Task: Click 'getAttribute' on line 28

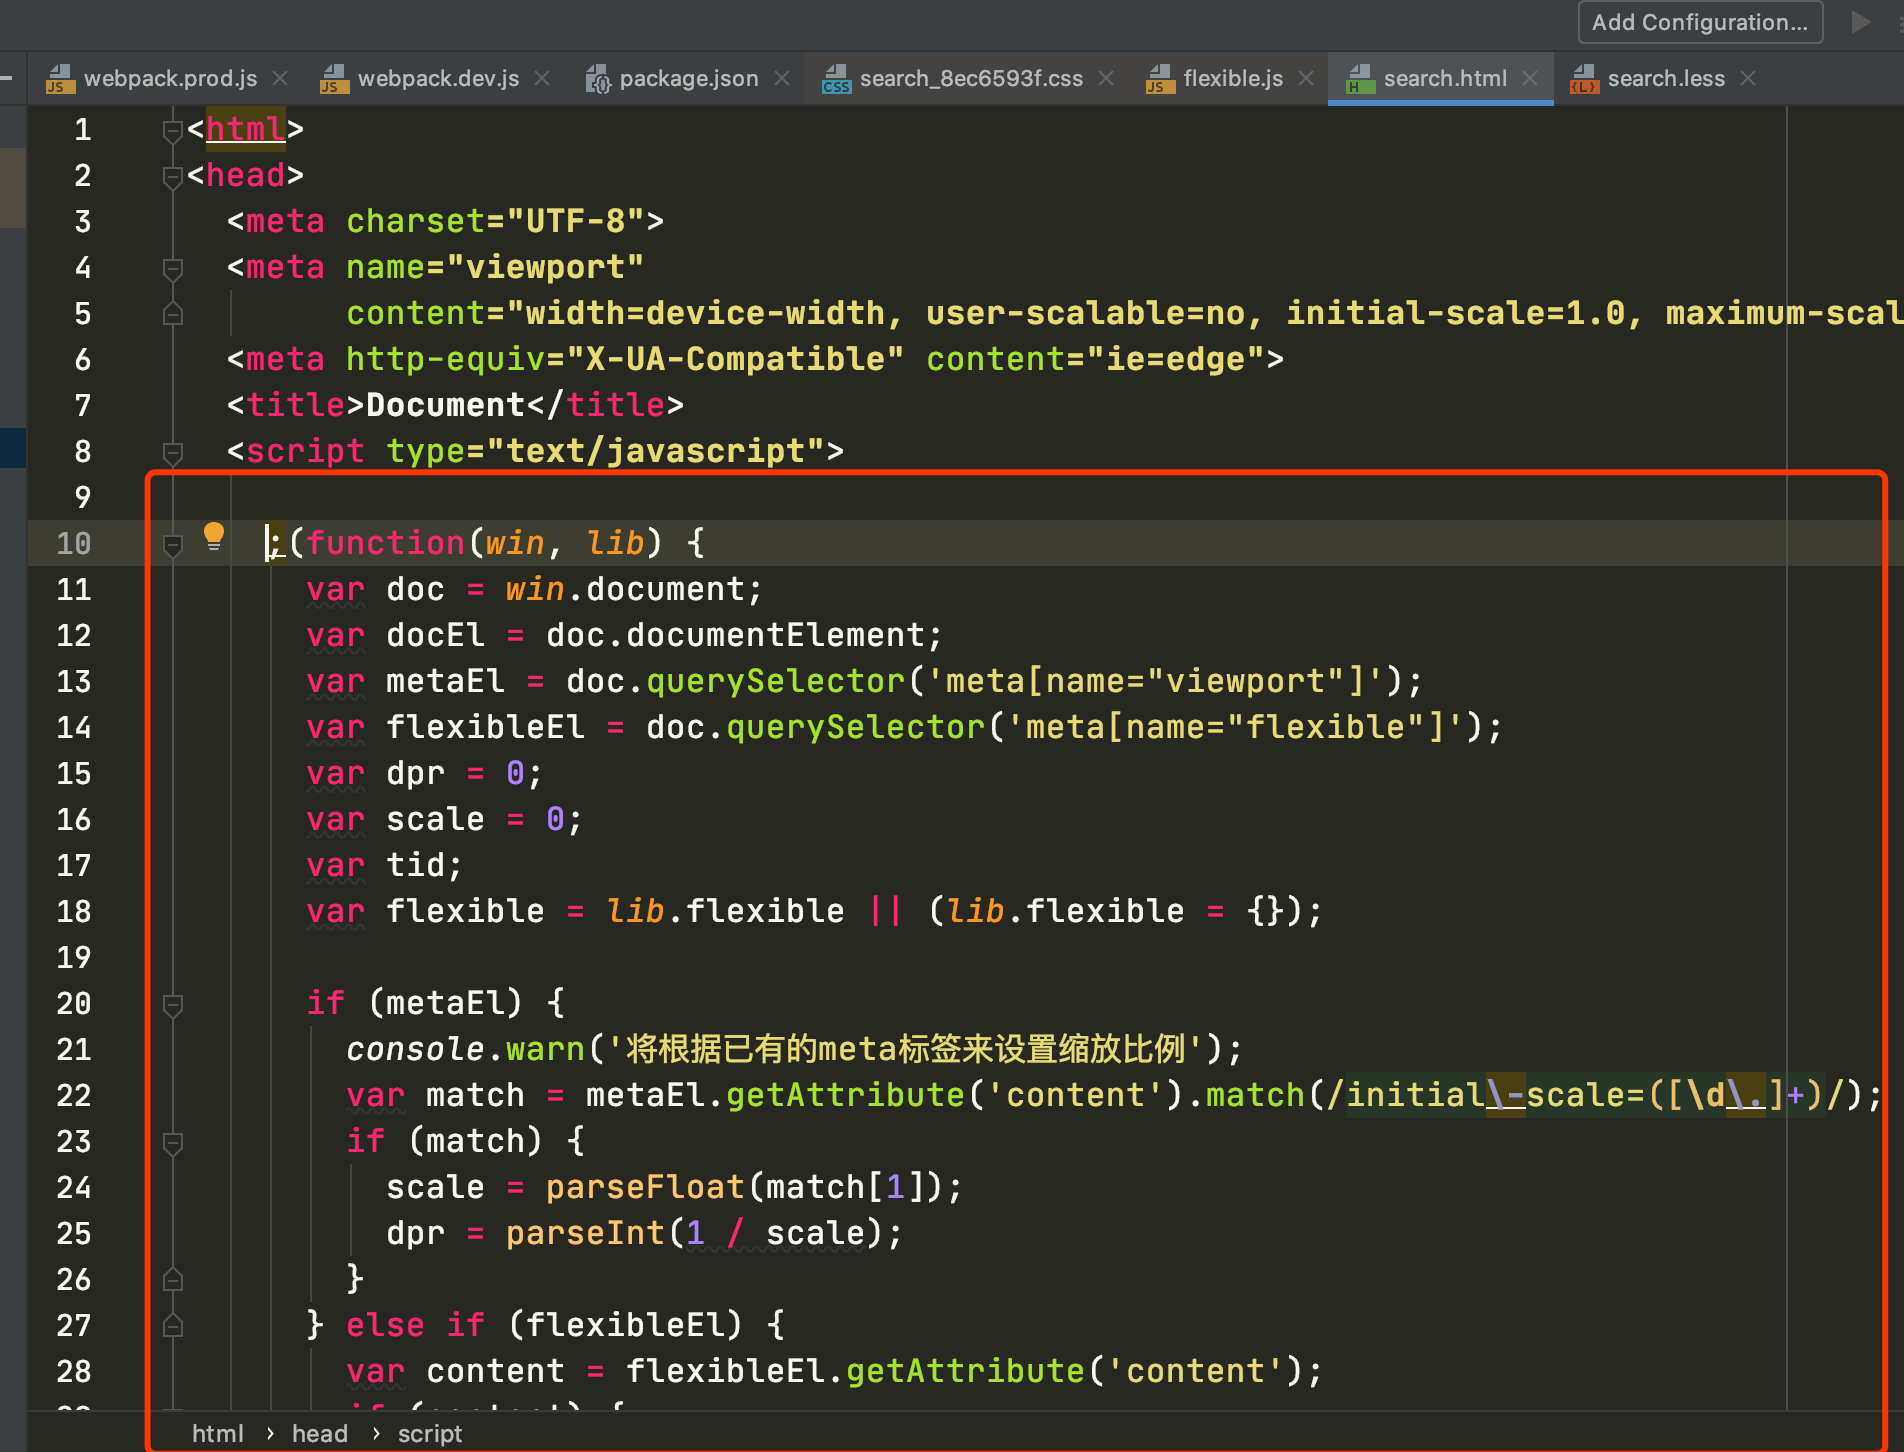Action: click(x=965, y=1371)
